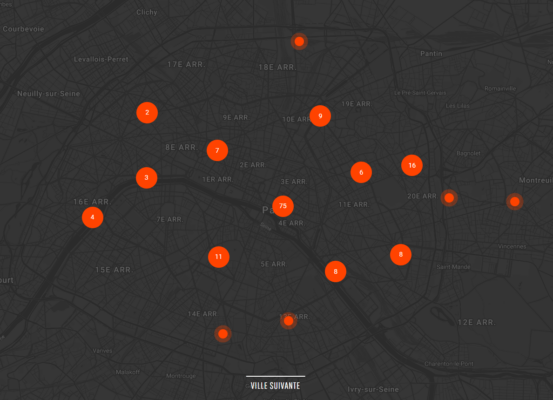Click the cluster marker labeled 6
The width and height of the screenshot is (553, 400).
click(x=361, y=172)
